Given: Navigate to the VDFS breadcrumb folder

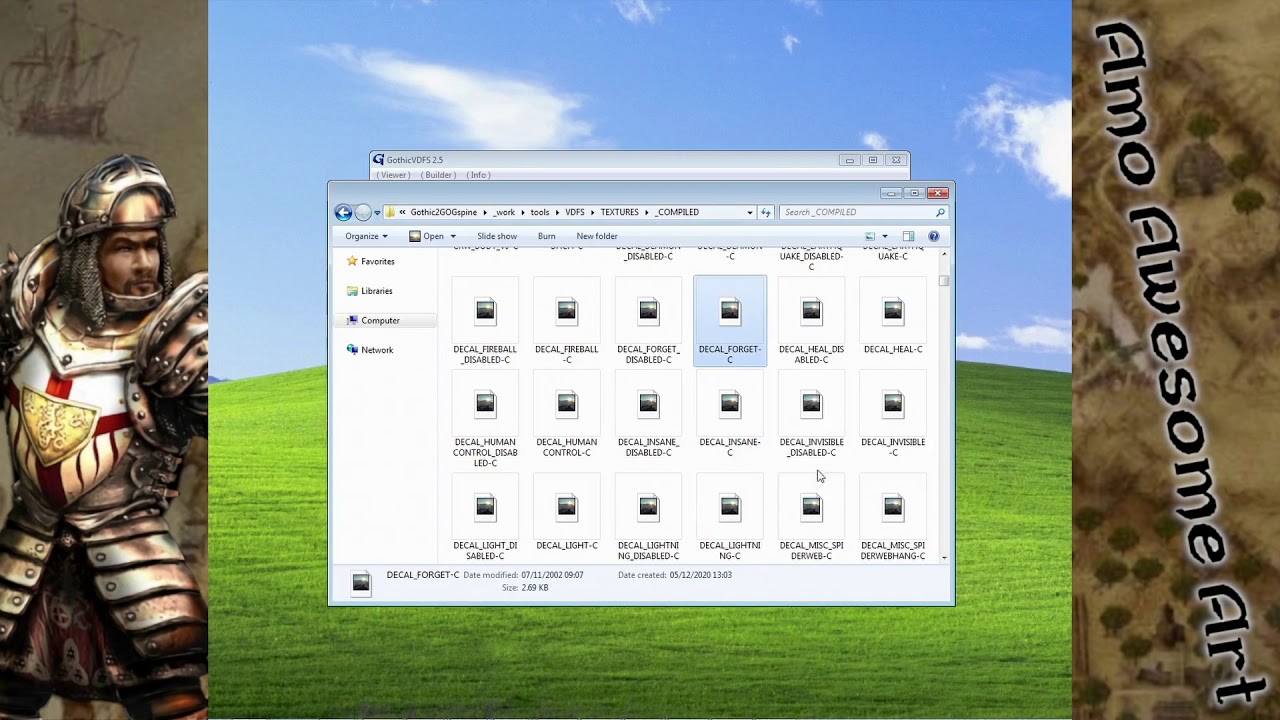Looking at the screenshot, I should point(575,212).
